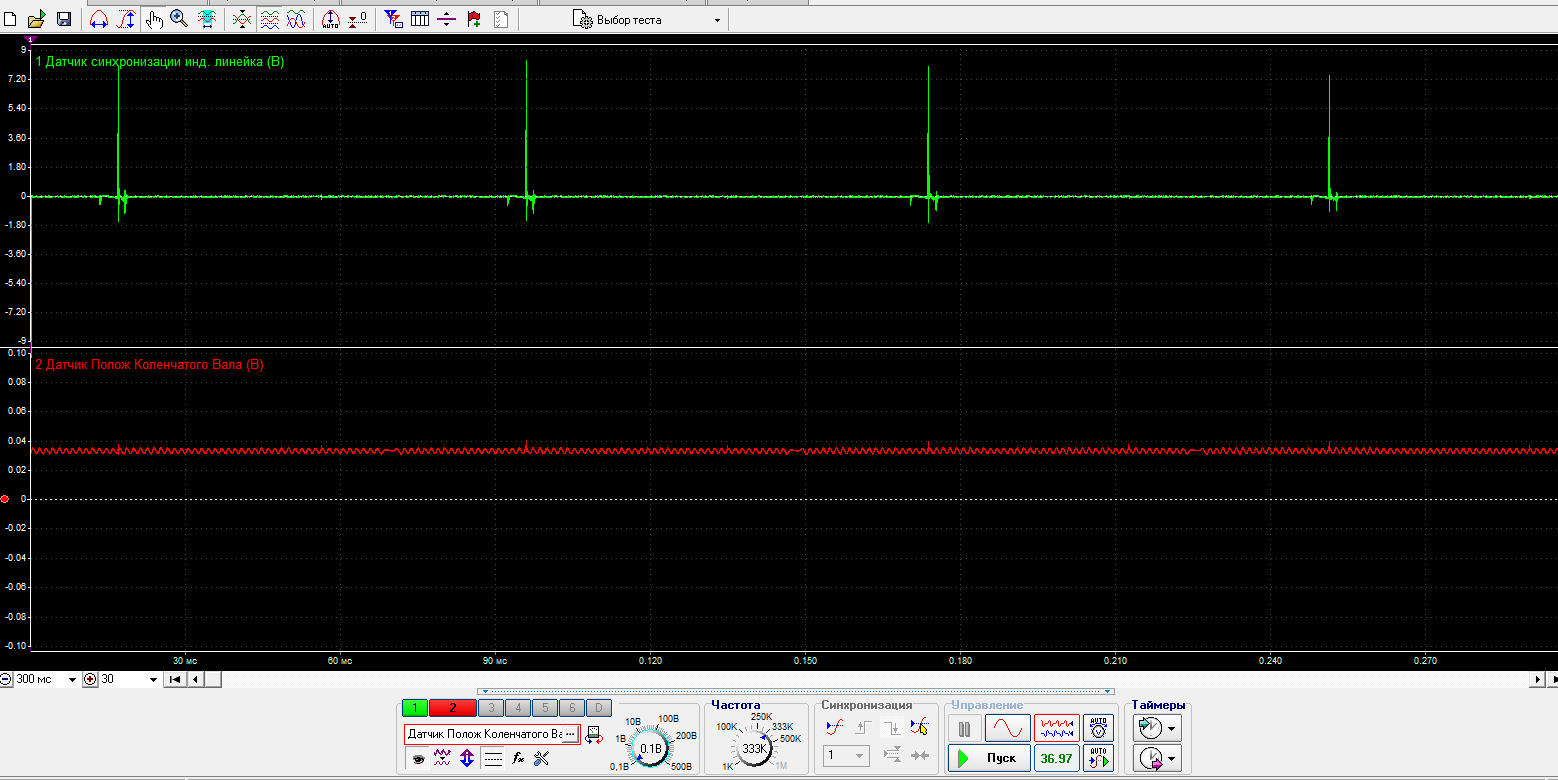Viewport: 1558px width, 780px height.
Task: Click the 333K frequency knob
Action: click(755, 749)
